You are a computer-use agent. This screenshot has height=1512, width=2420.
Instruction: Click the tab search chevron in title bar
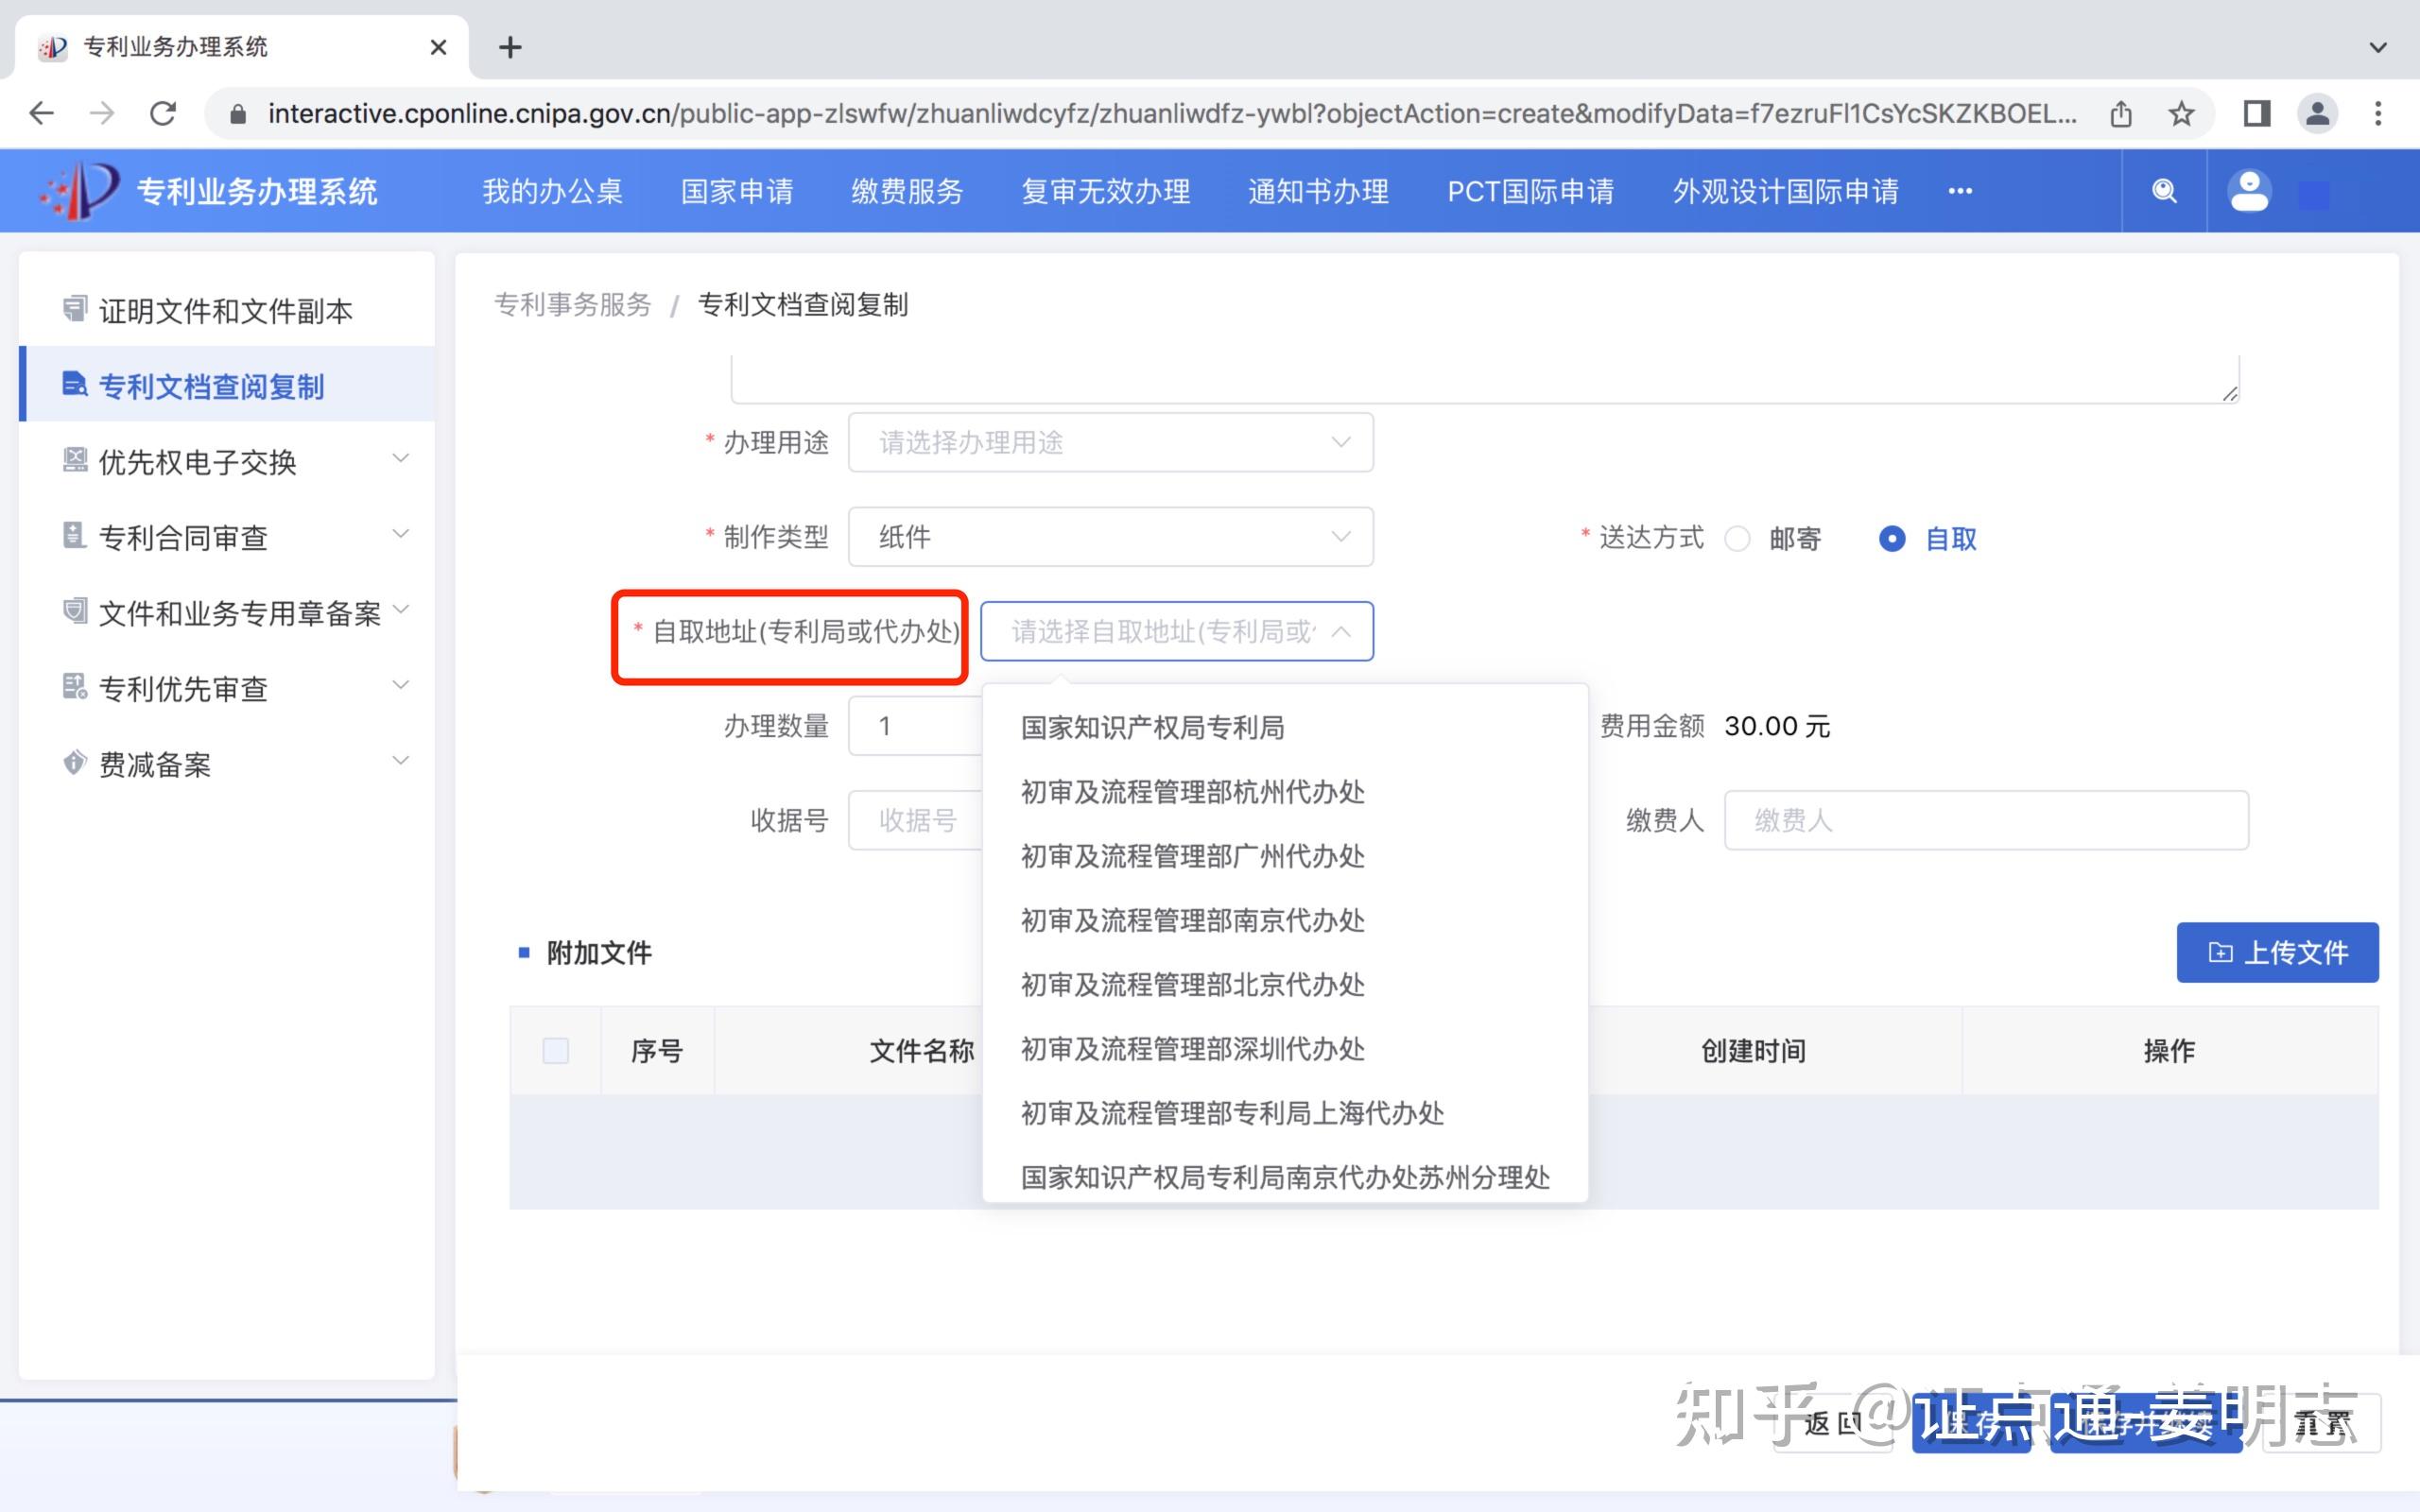click(x=2378, y=47)
